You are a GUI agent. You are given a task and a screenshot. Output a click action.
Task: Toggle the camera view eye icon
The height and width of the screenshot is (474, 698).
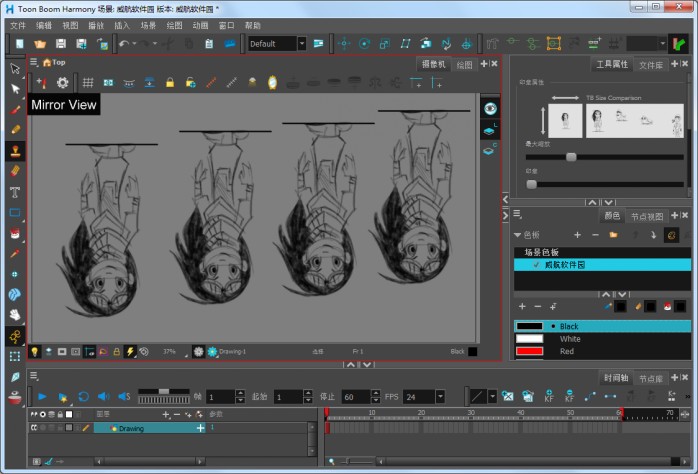coord(490,109)
